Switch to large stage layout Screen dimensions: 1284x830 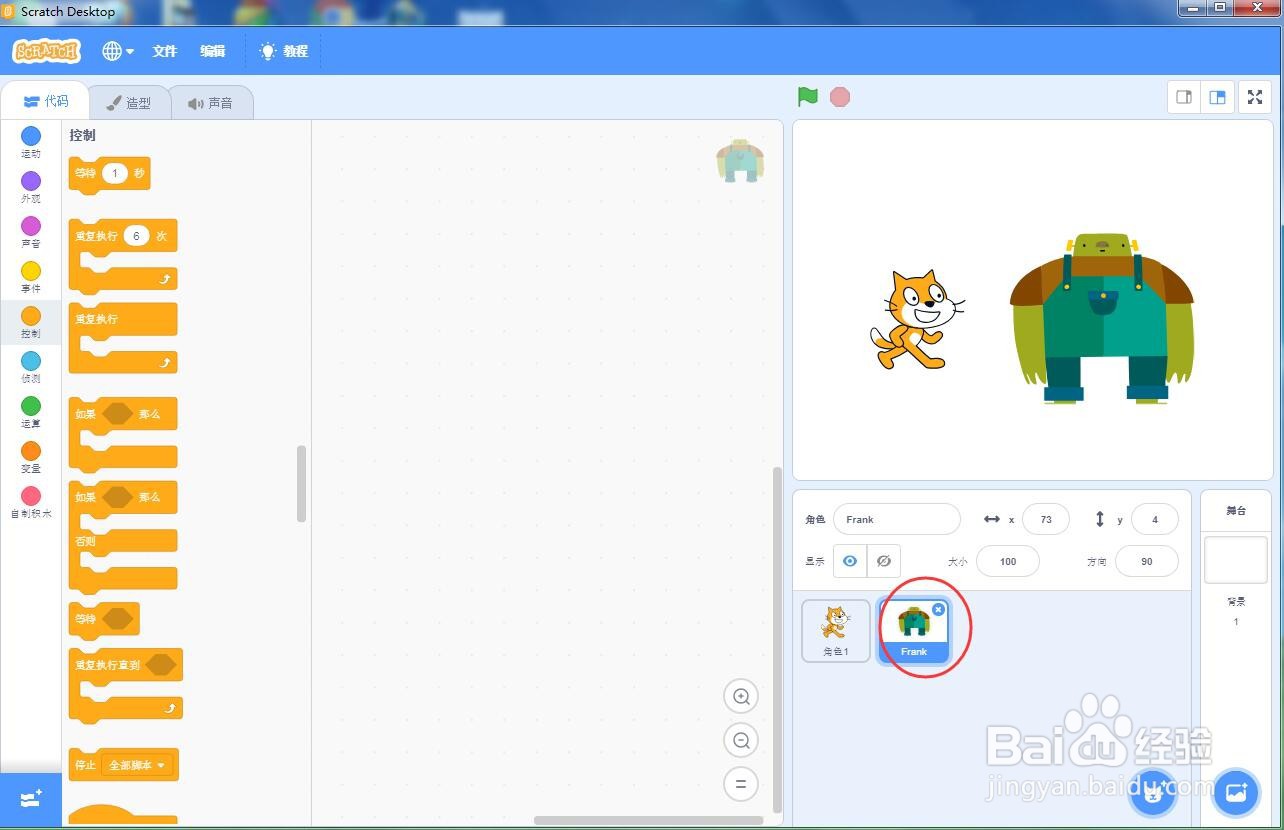click(x=1217, y=97)
